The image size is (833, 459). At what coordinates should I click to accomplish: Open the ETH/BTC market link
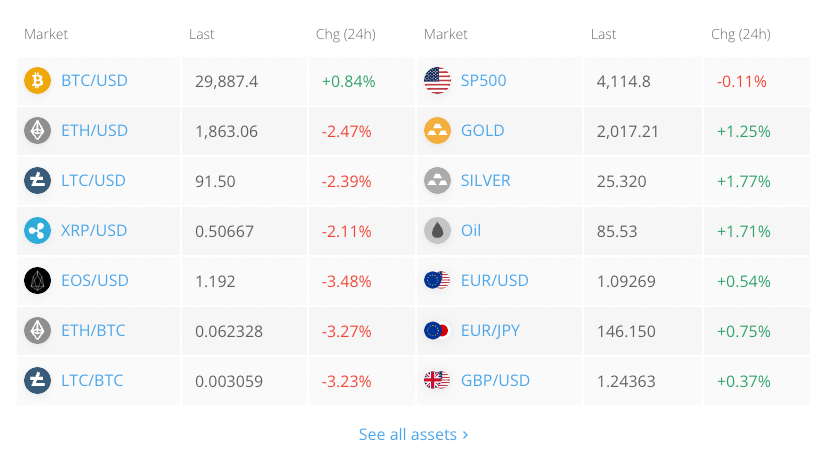click(x=93, y=330)
